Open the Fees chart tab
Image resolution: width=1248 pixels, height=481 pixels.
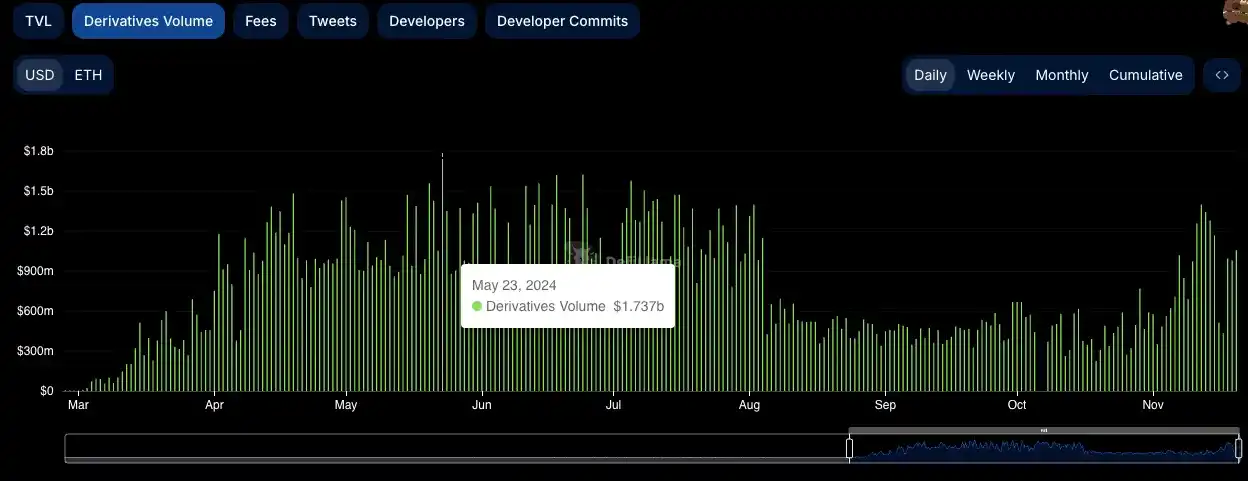[261, 21]
